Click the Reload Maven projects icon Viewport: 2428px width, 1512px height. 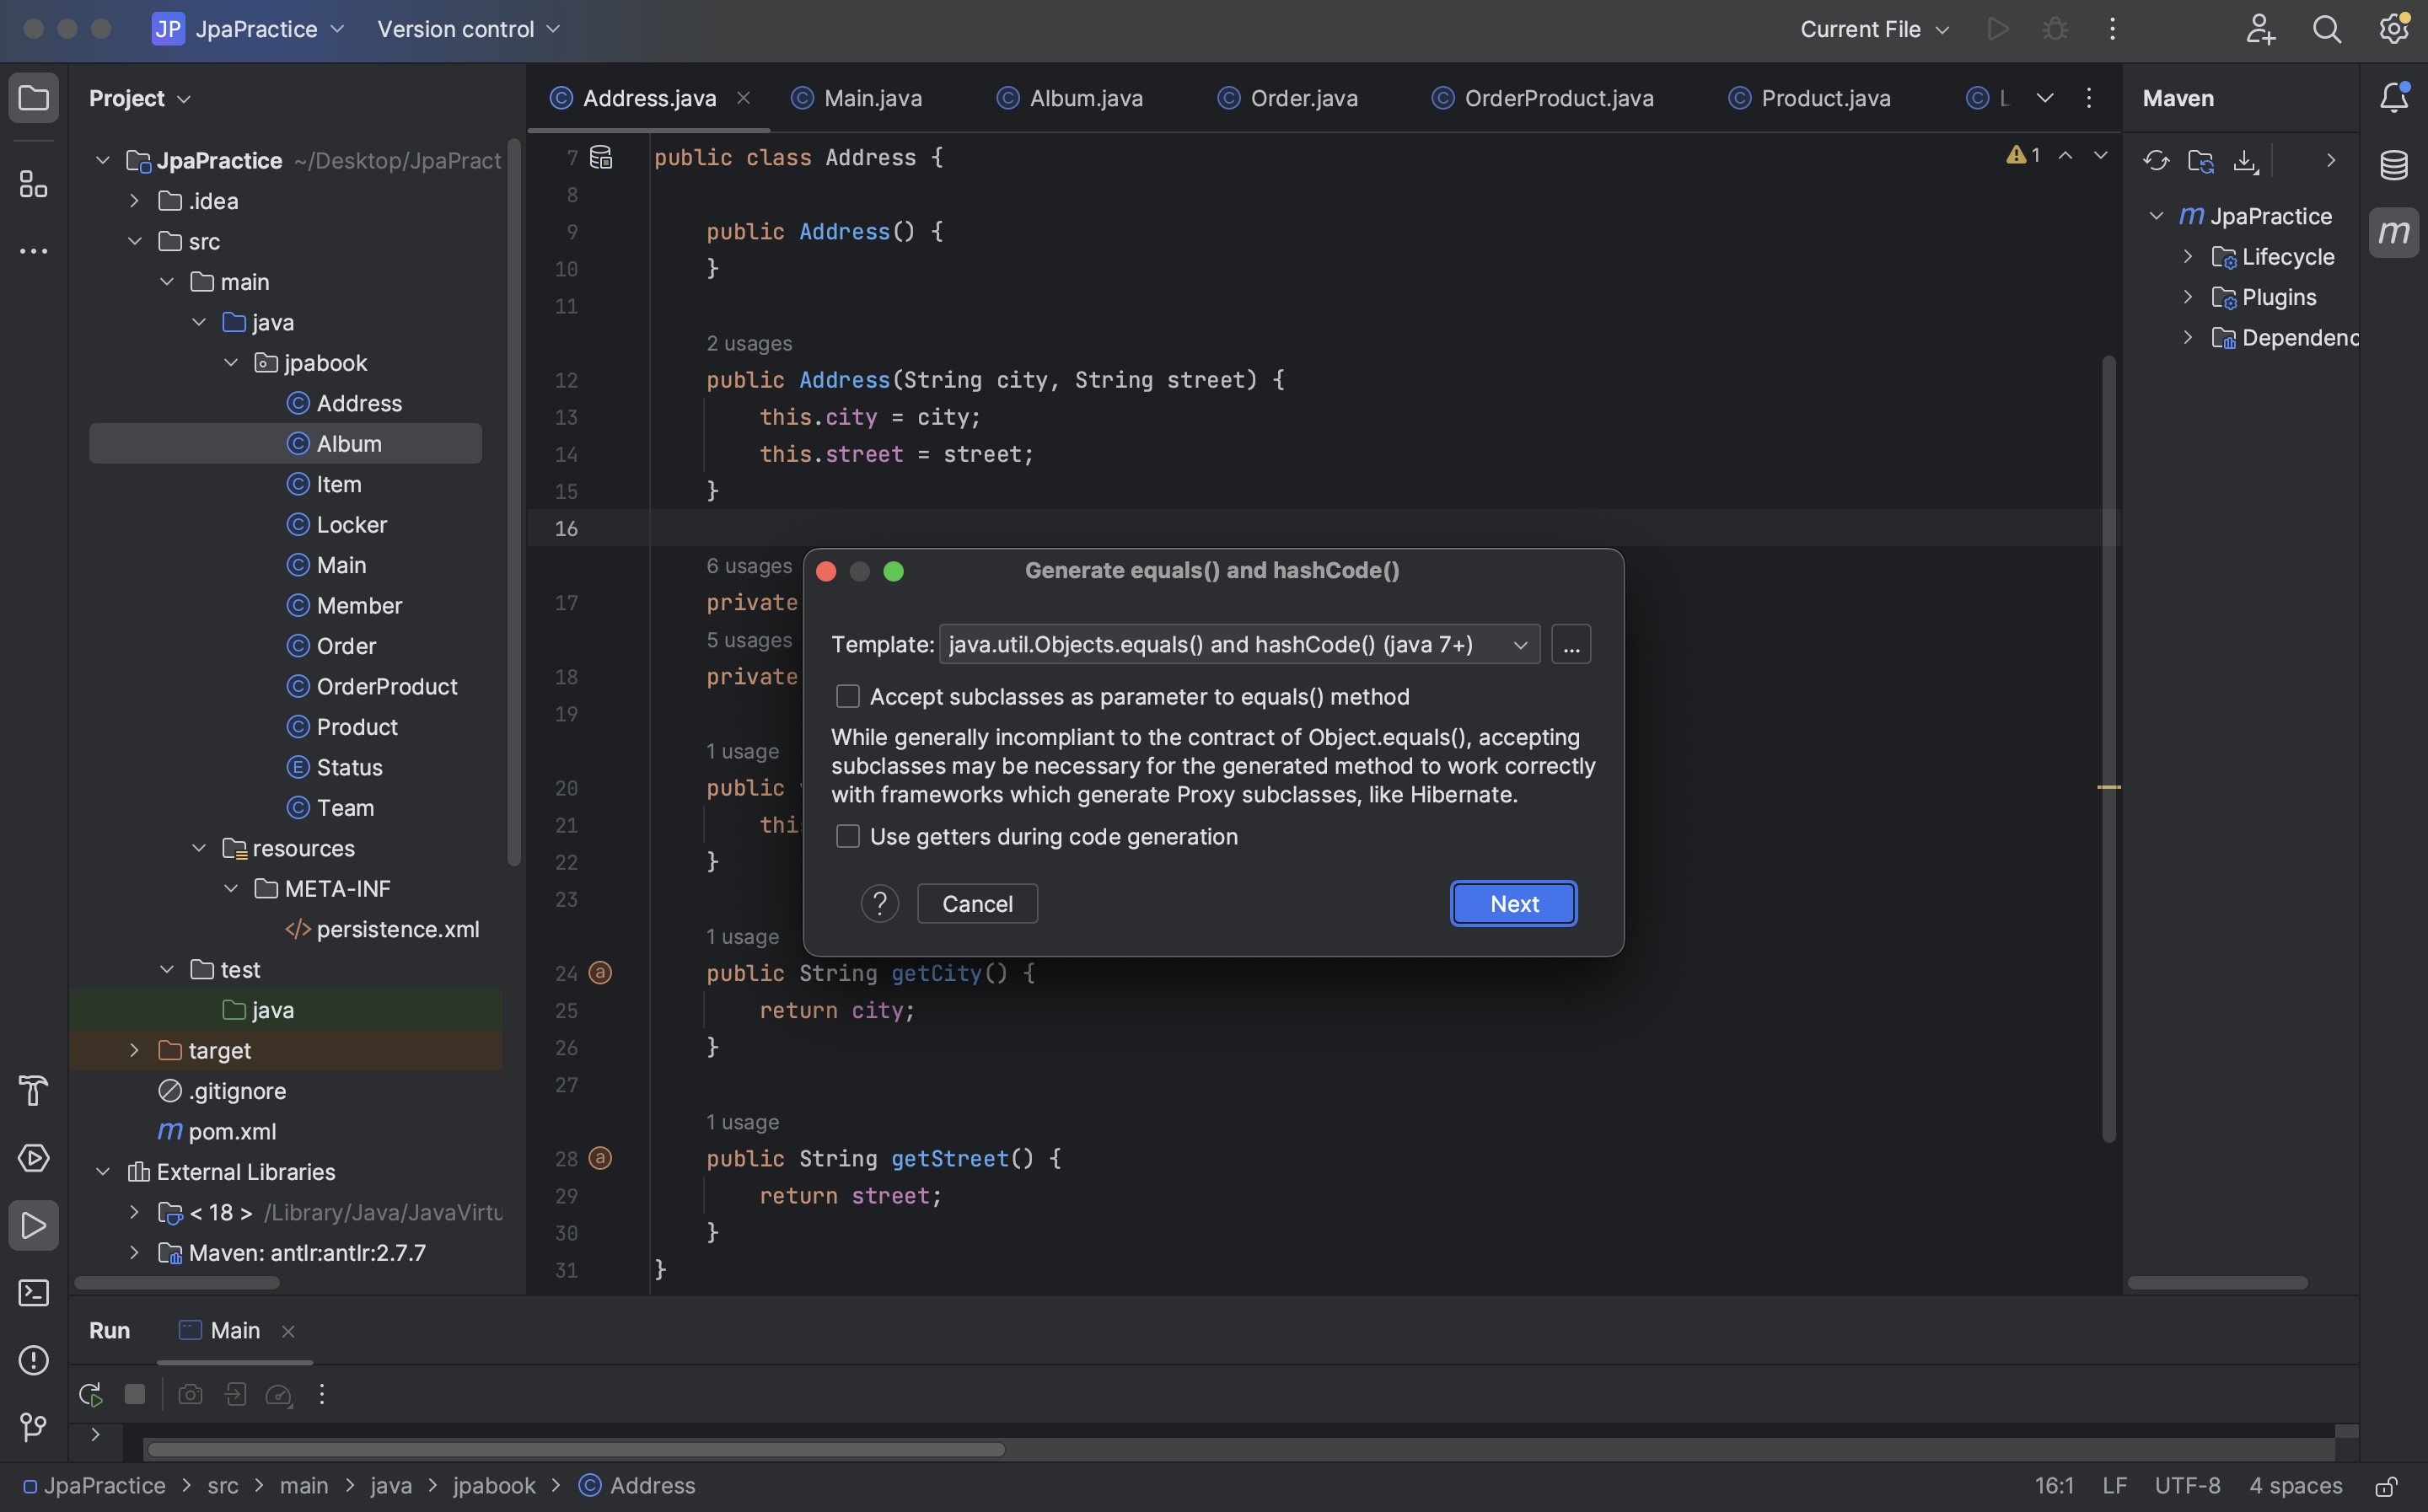(x=2156, y=161)
